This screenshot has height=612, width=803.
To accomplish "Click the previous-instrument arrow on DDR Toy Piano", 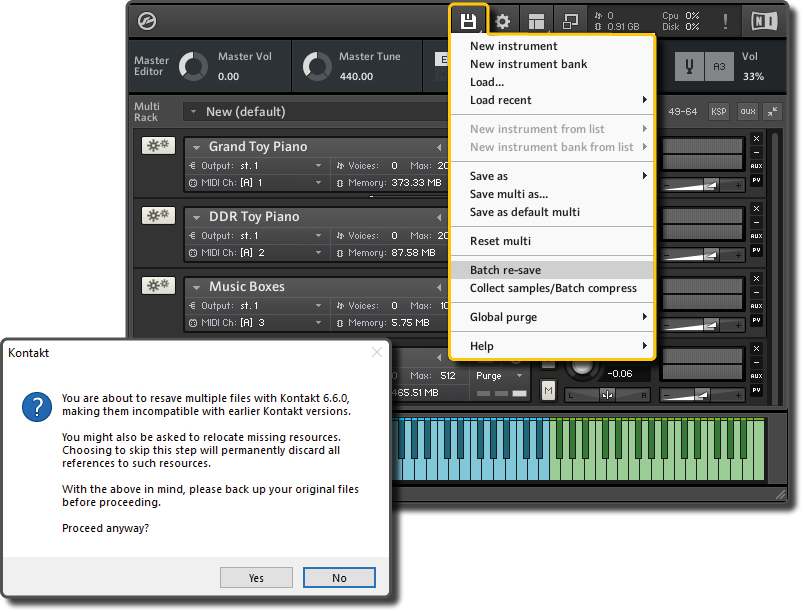I will click(439, 218).
